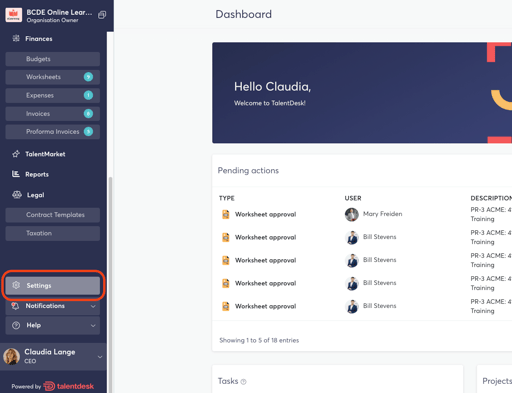Viewport: 512px width, 393px height.
Task: Open Mary Freiden's Worksheet approval entry
Action: click(265, 214)
